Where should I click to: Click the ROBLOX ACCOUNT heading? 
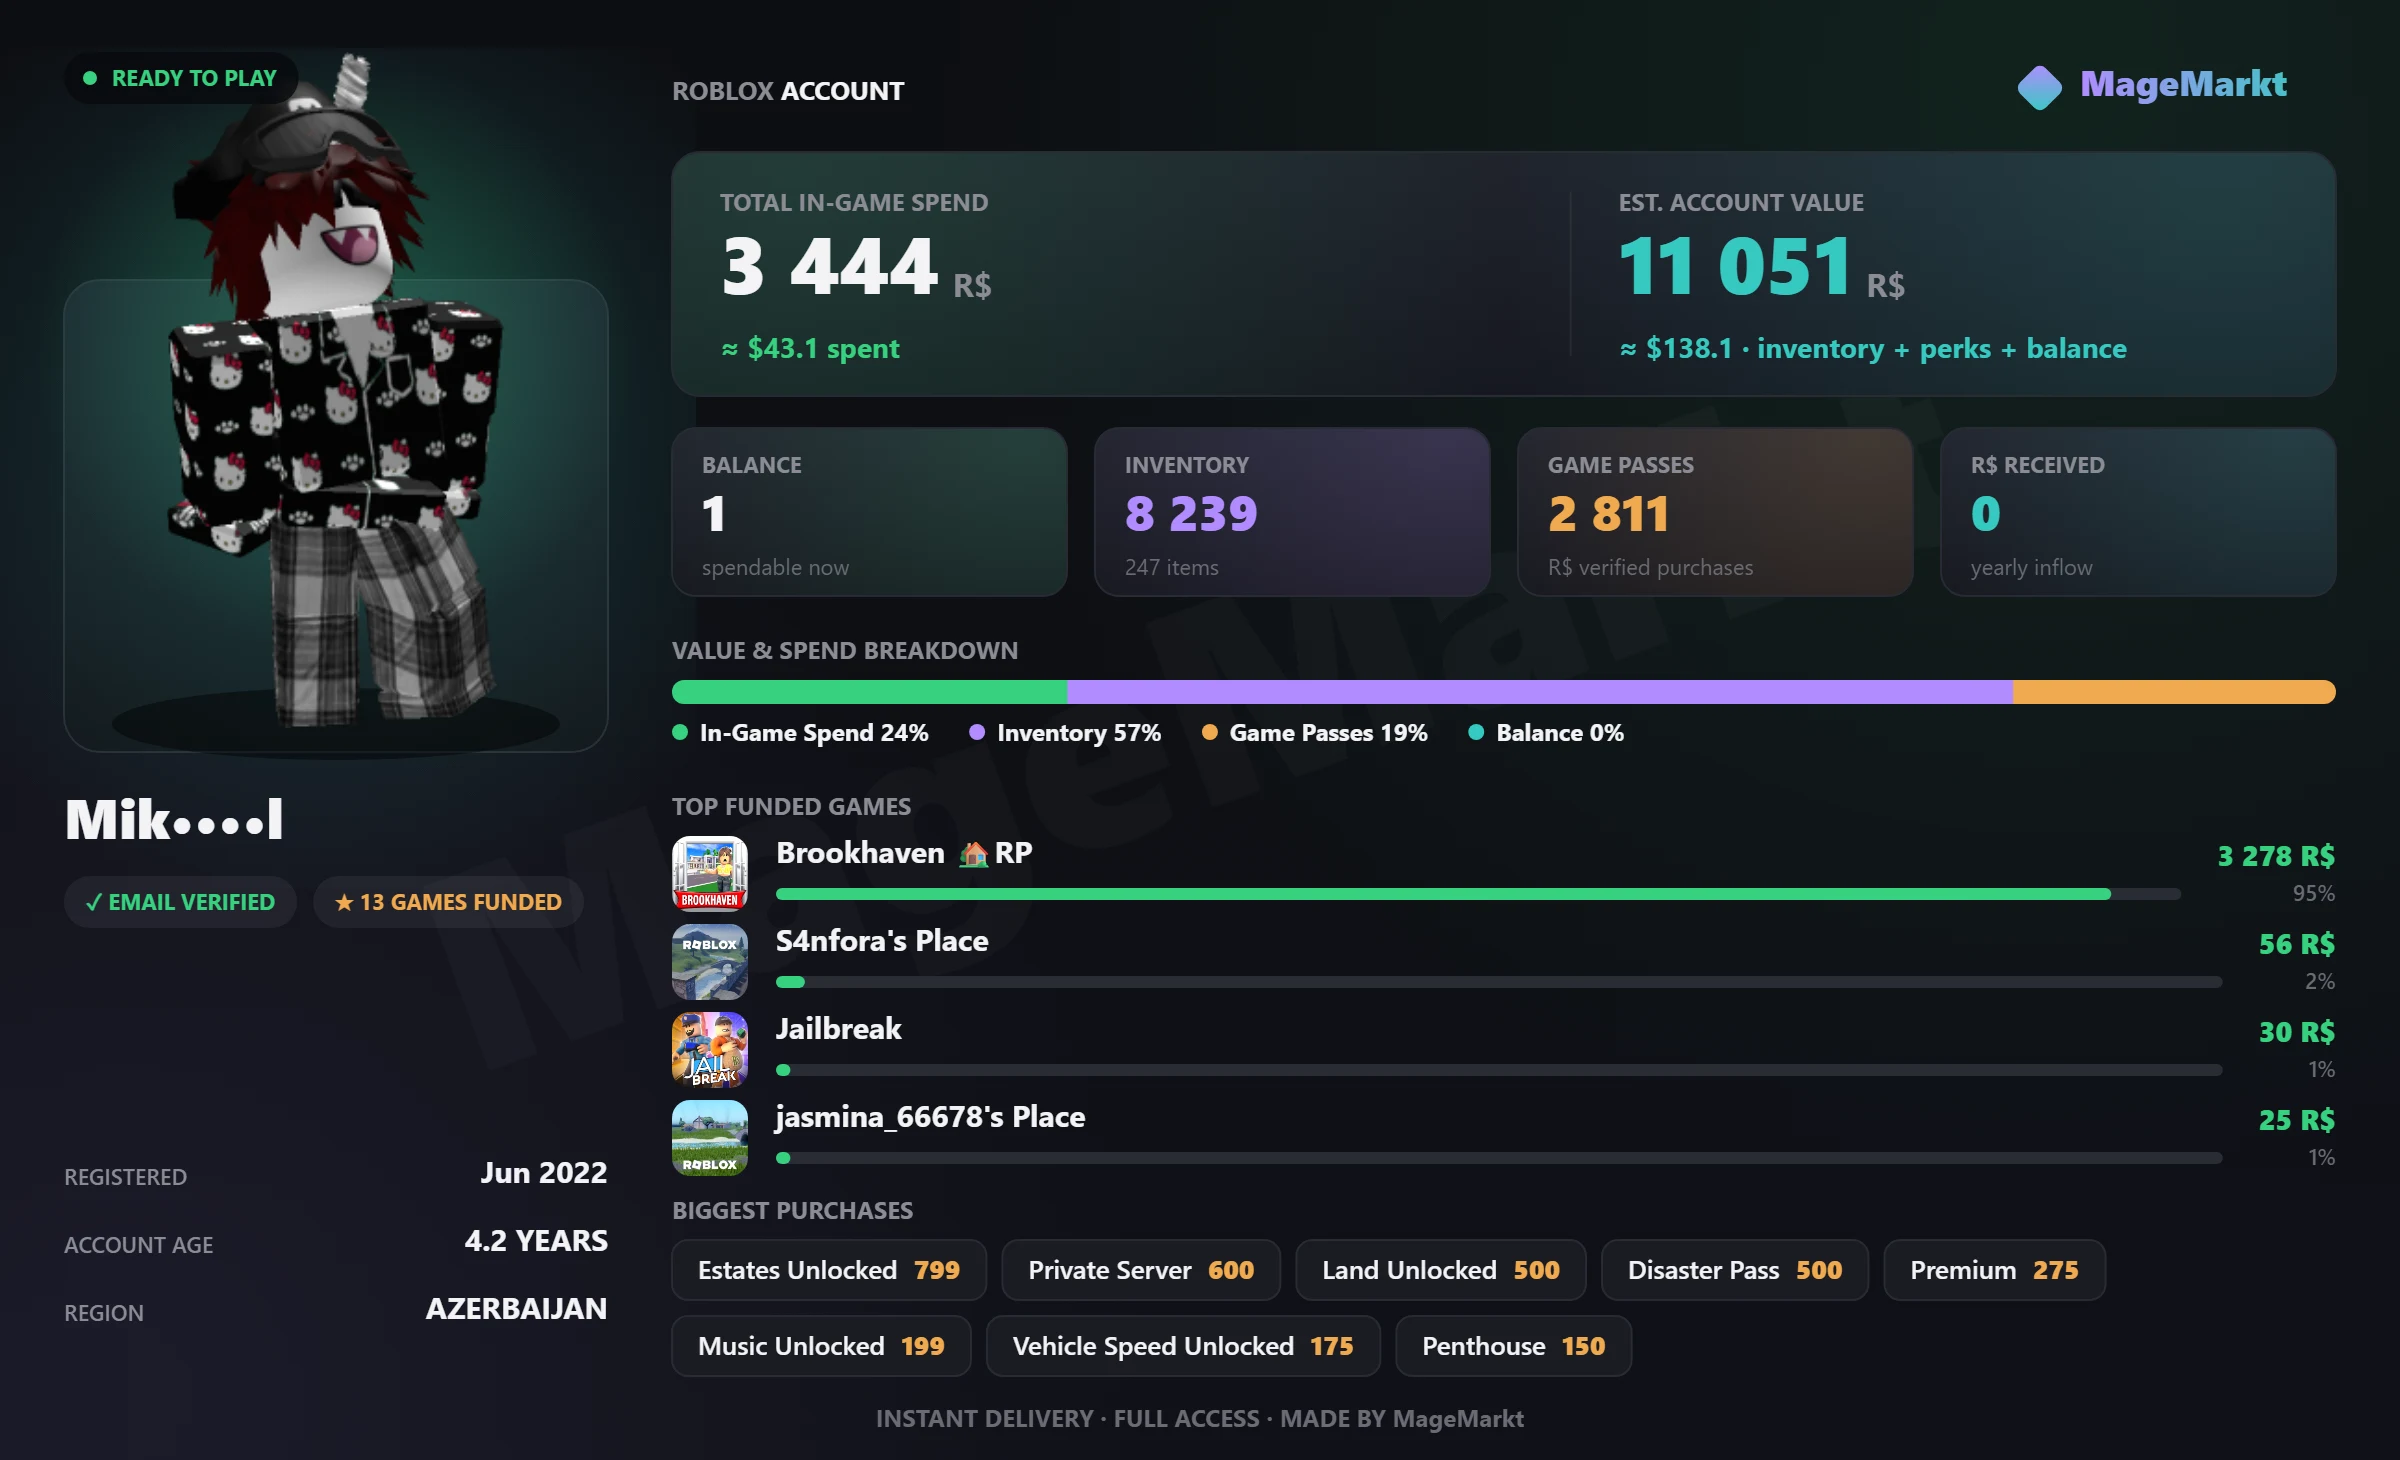click(x=788, y=91)
